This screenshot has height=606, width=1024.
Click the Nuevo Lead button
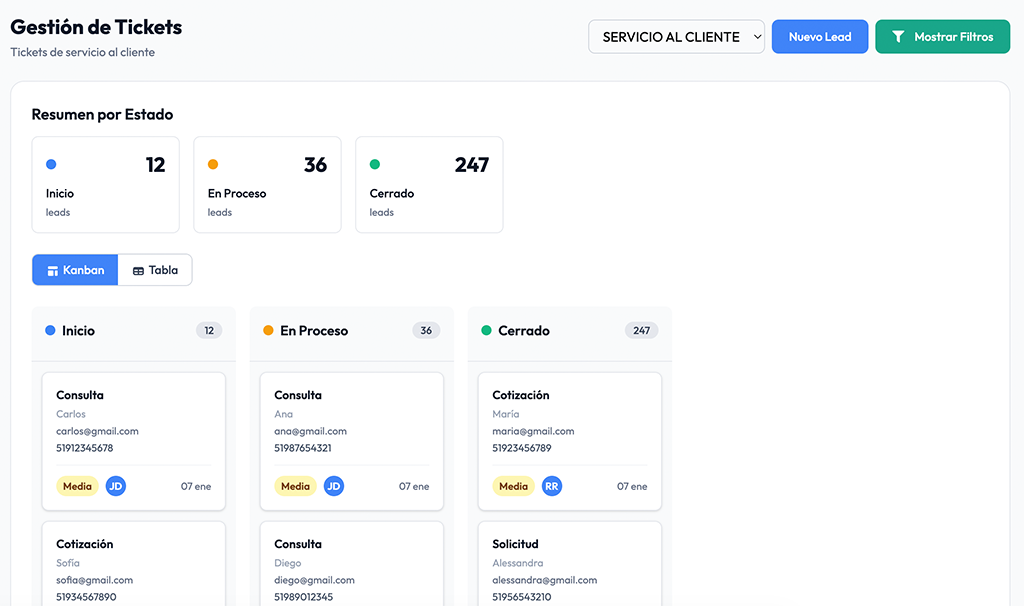[820, 37]
